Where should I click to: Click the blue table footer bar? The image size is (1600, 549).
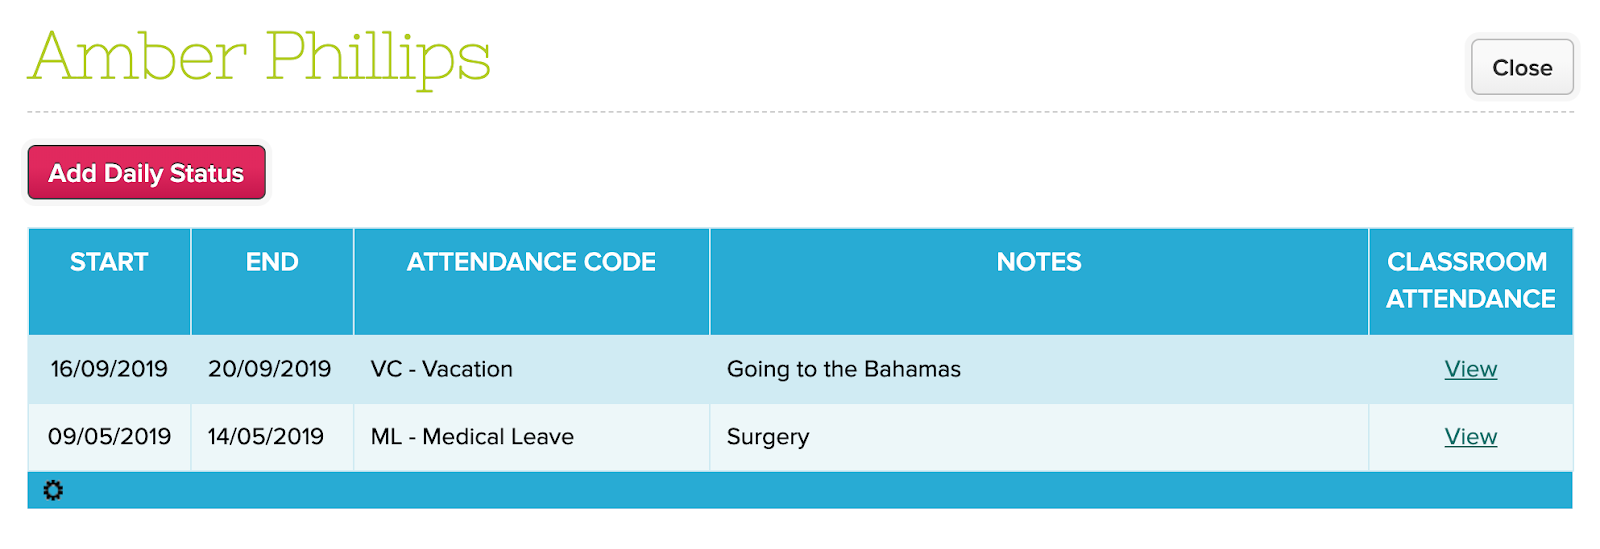point(800,490)
